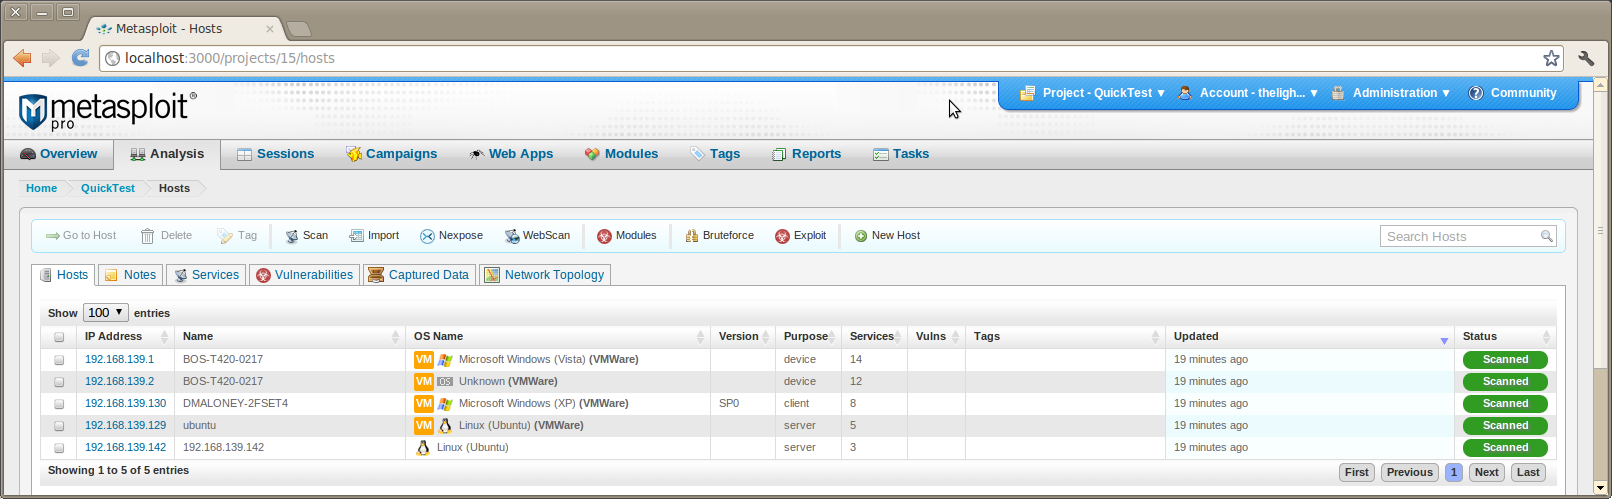Open the Sessions navigation tab

[x=275, y=154]
